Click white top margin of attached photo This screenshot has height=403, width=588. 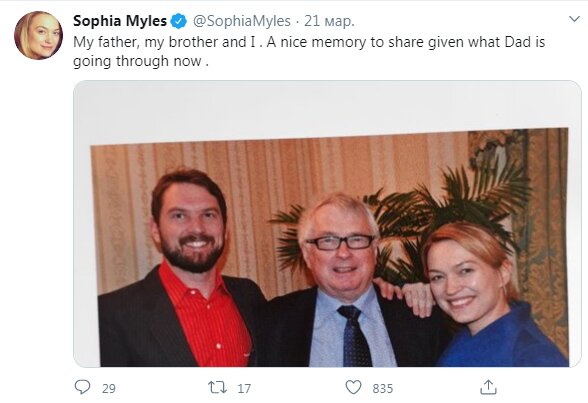(327, 107)
